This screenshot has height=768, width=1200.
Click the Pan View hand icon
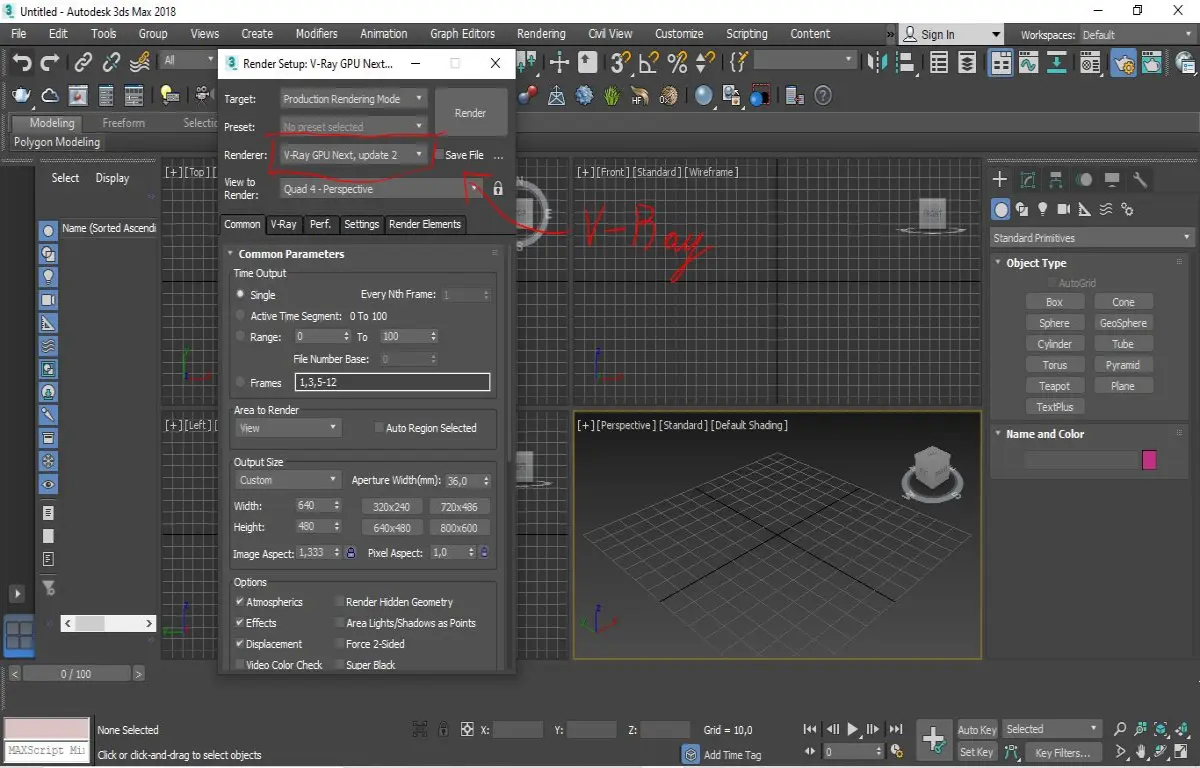[1140, 751]
